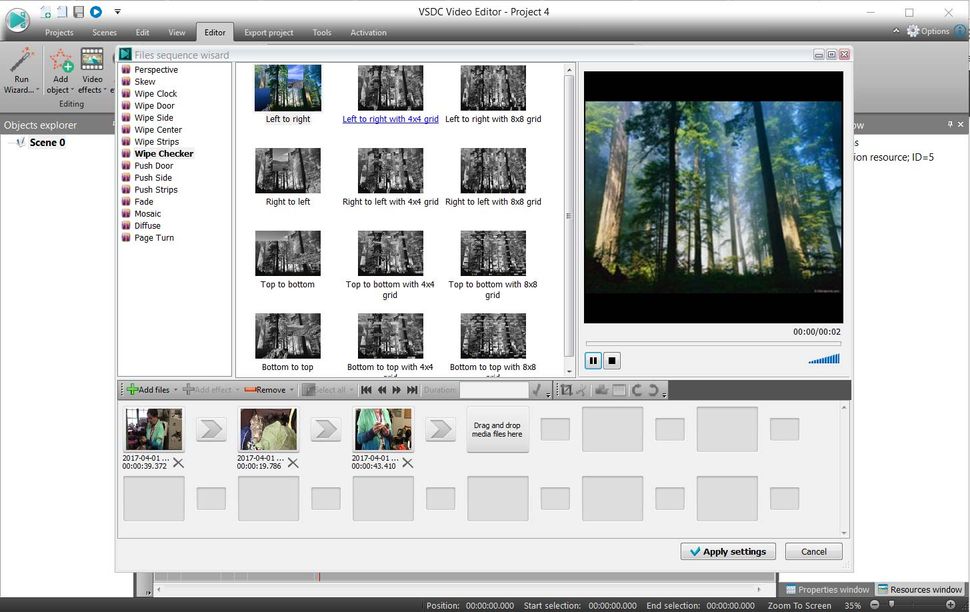Jump to first frame with skip-back icon
The width and height of the screenshot is (970, 612).
[x=366, y=390]
